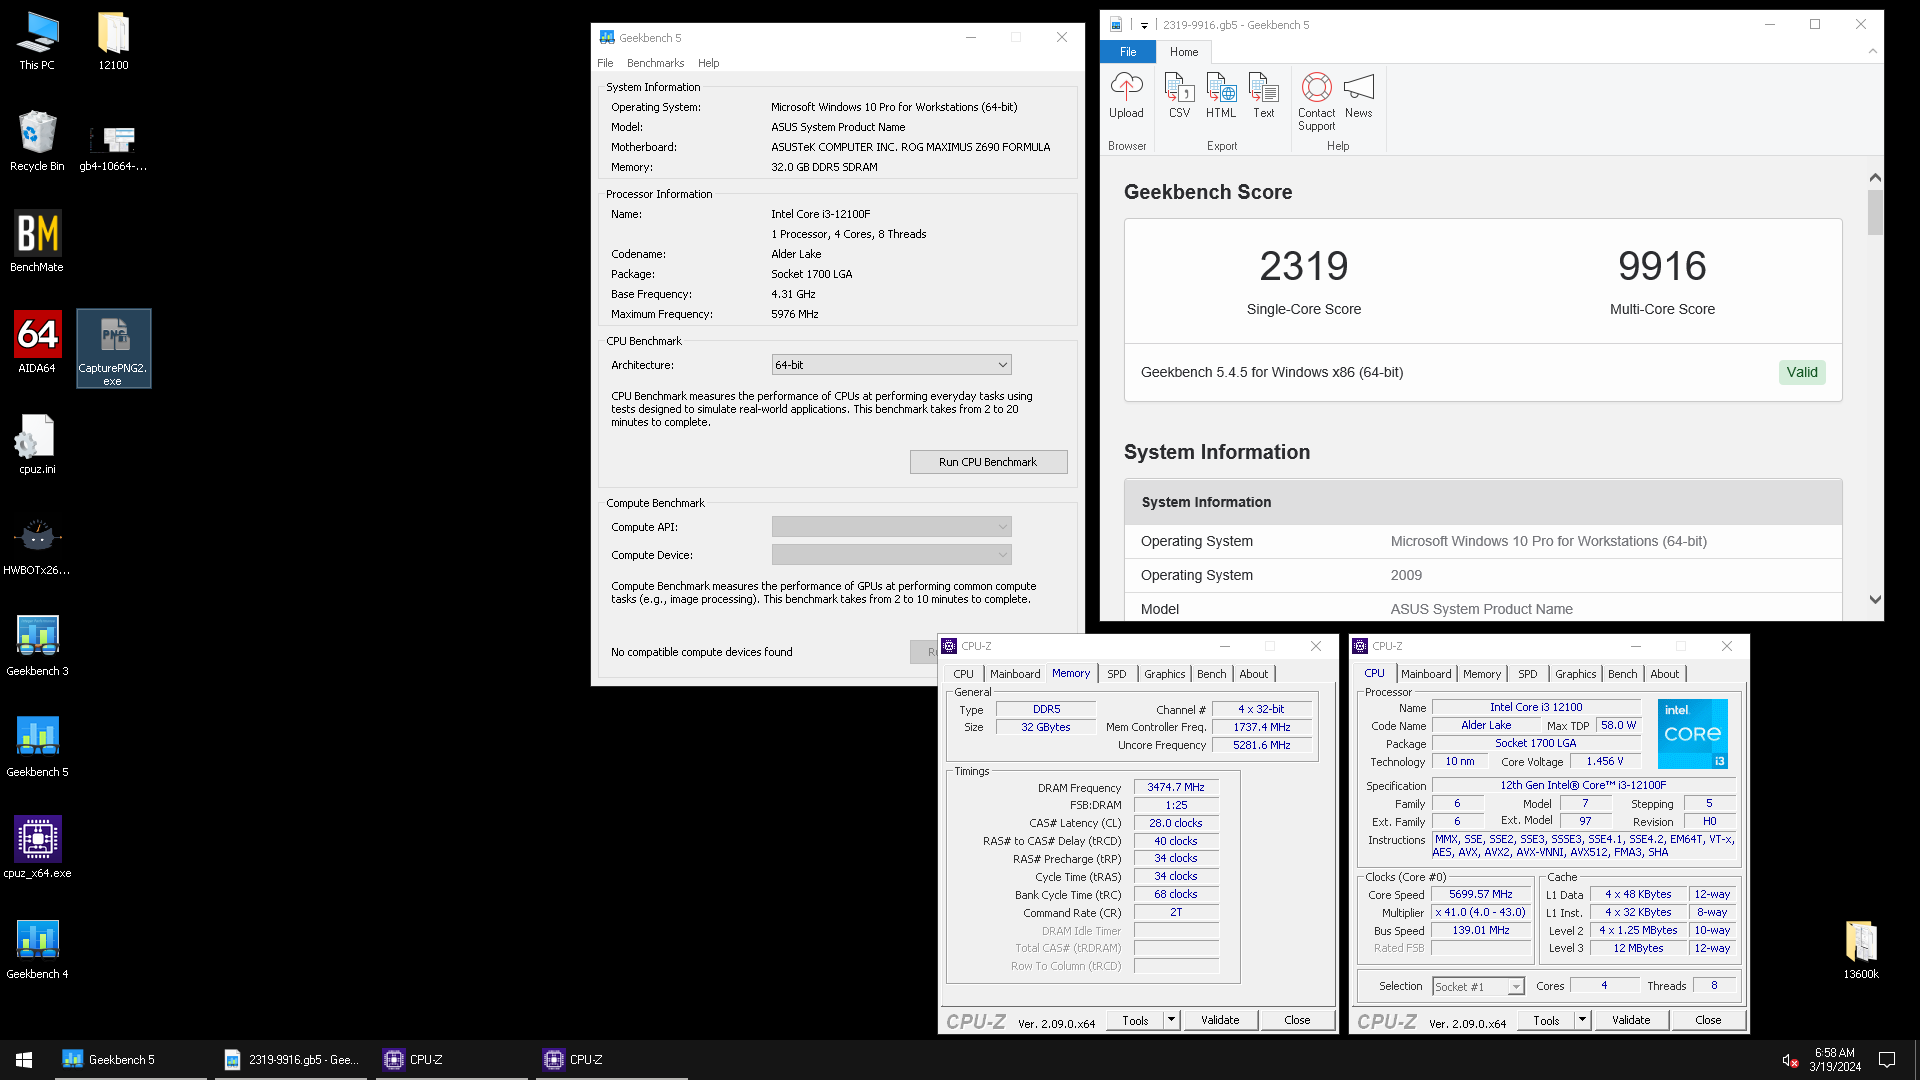Open Contact Support in ribbon
The image size is (1920, 1080).
tap(1316, 102)
